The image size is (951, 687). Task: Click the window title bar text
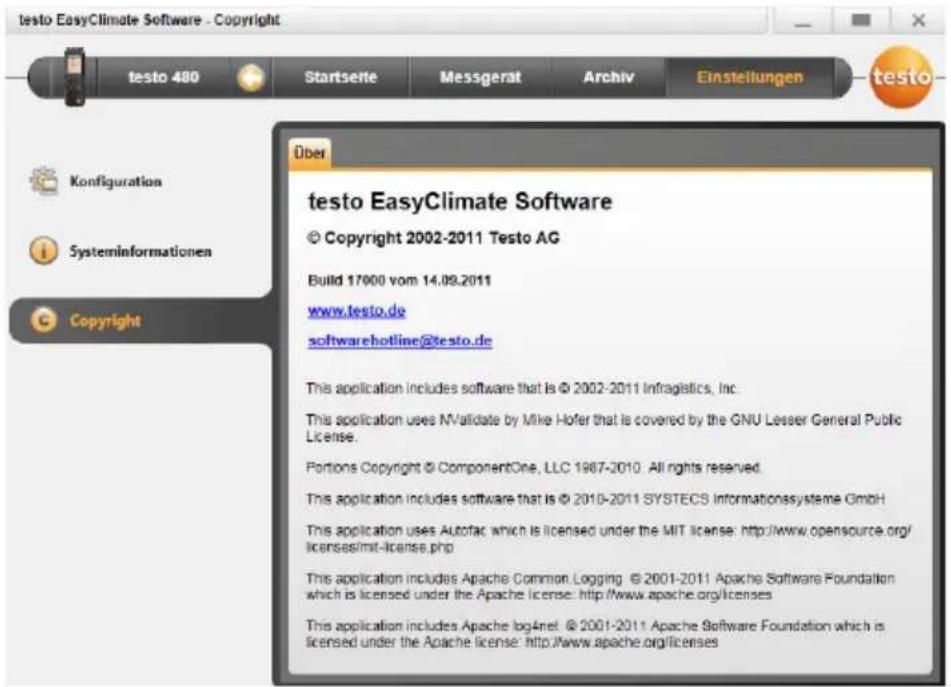click(149, 20)
